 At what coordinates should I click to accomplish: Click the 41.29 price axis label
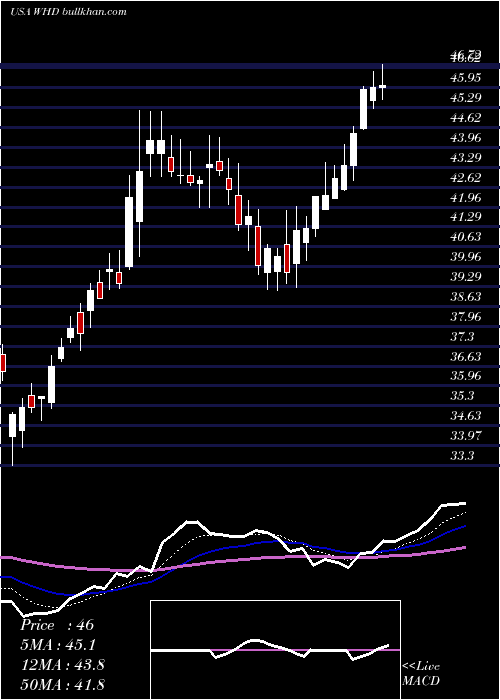466,217
